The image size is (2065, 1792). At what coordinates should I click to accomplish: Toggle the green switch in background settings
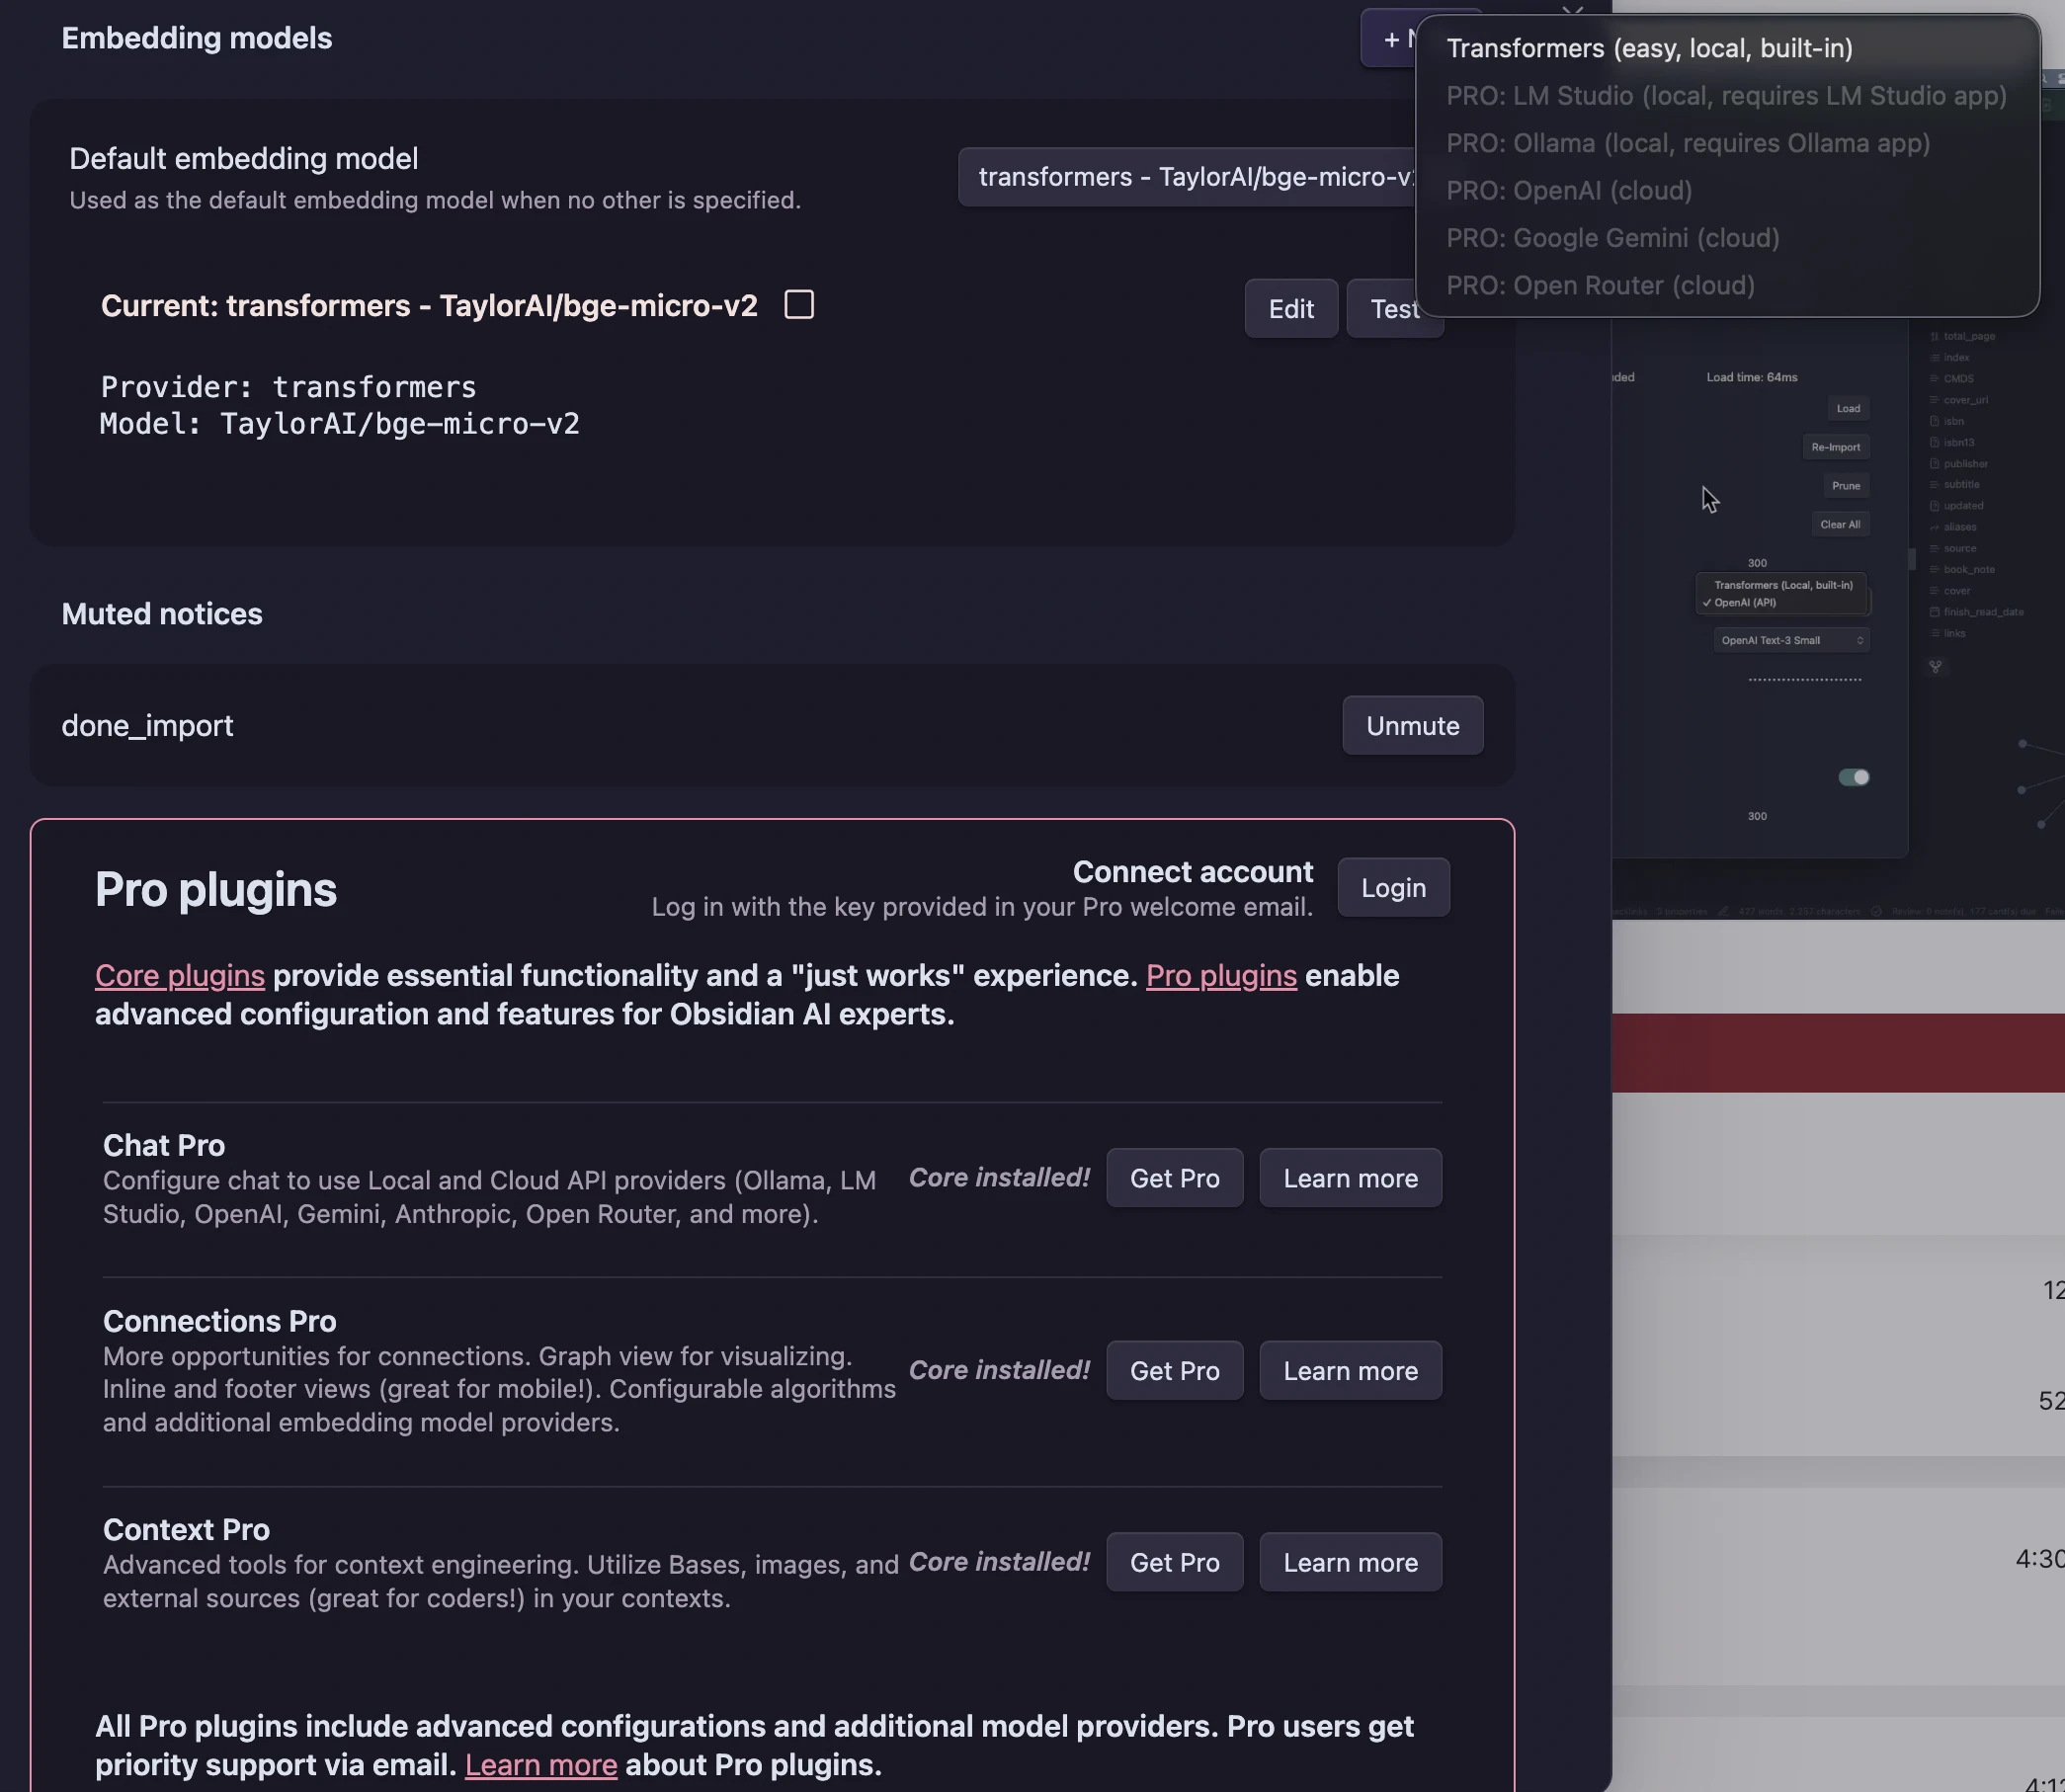[1853, 777]
